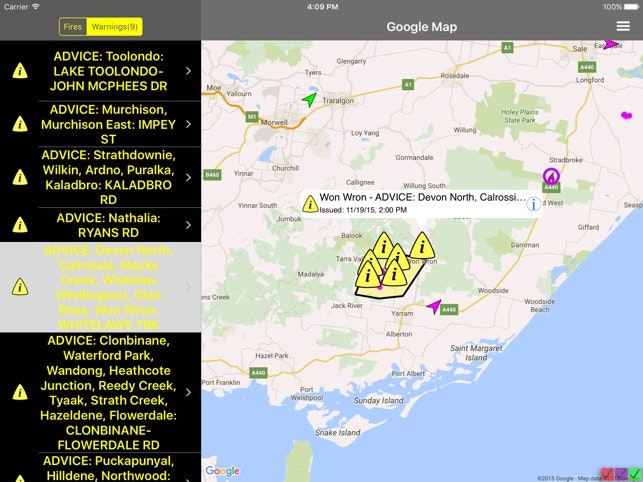Image resolution: width=643 pixels, height=482 pixels.
Task: Expand the Toolondo advice with its chevron
Action: [188, 70]
